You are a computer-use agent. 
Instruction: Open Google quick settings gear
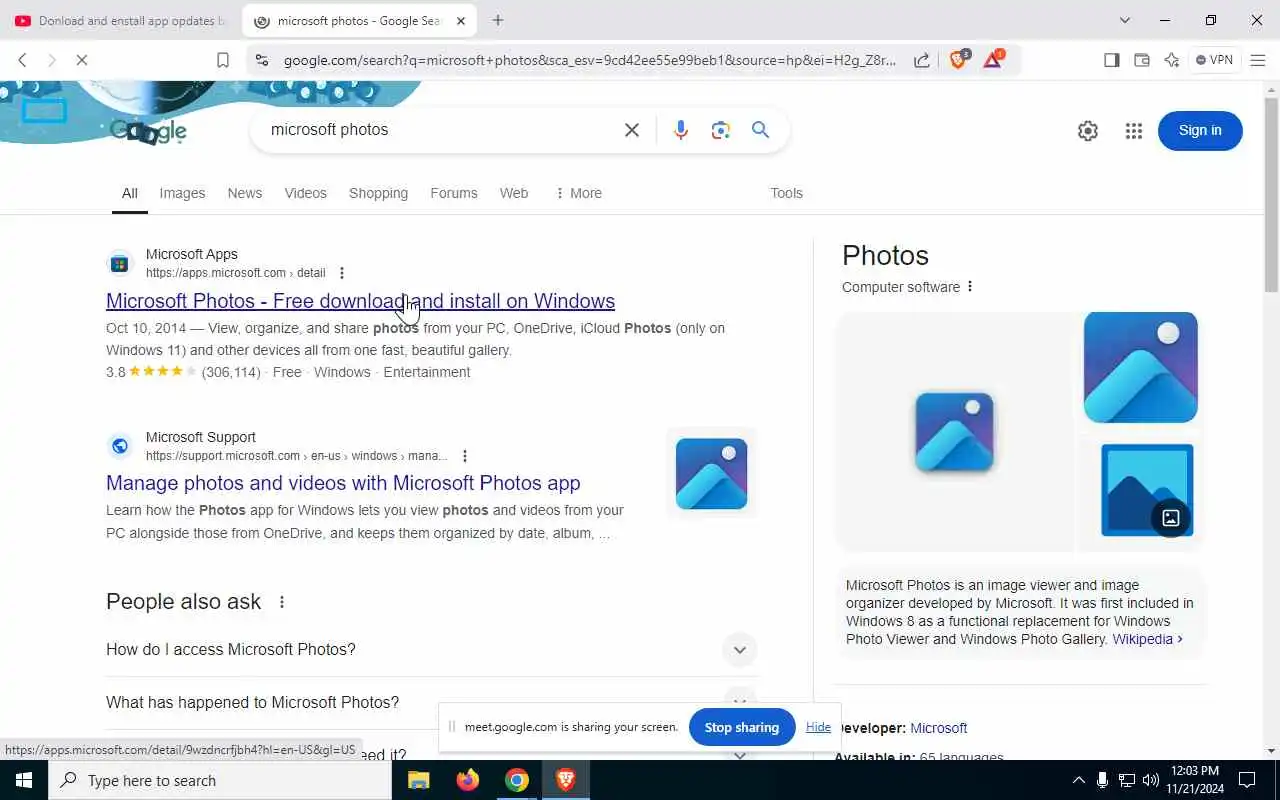pyautogui.click(x=1088, y=131)
